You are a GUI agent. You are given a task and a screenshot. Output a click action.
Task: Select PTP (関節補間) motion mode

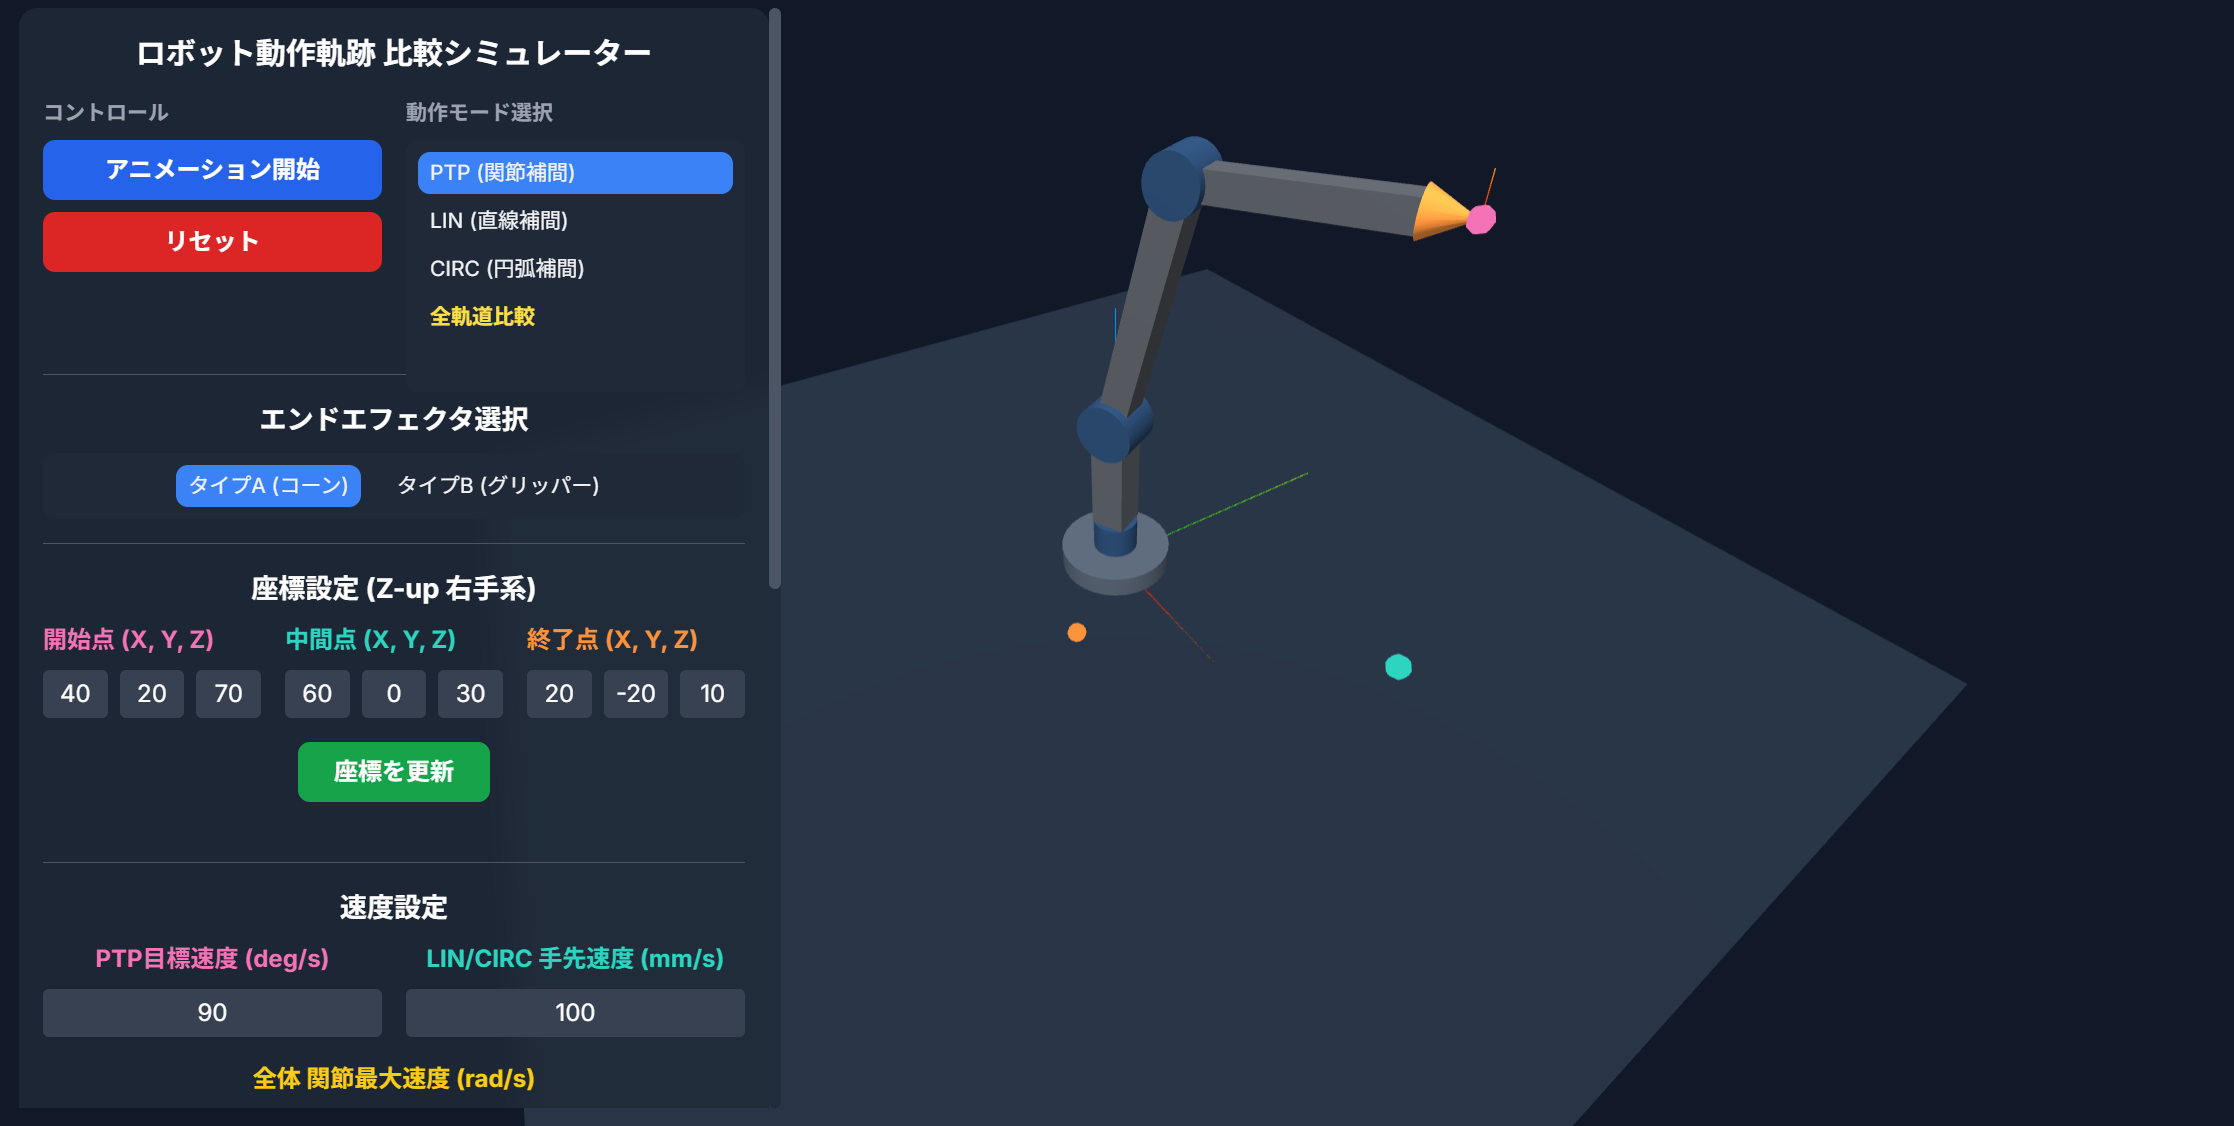(574, 172)
